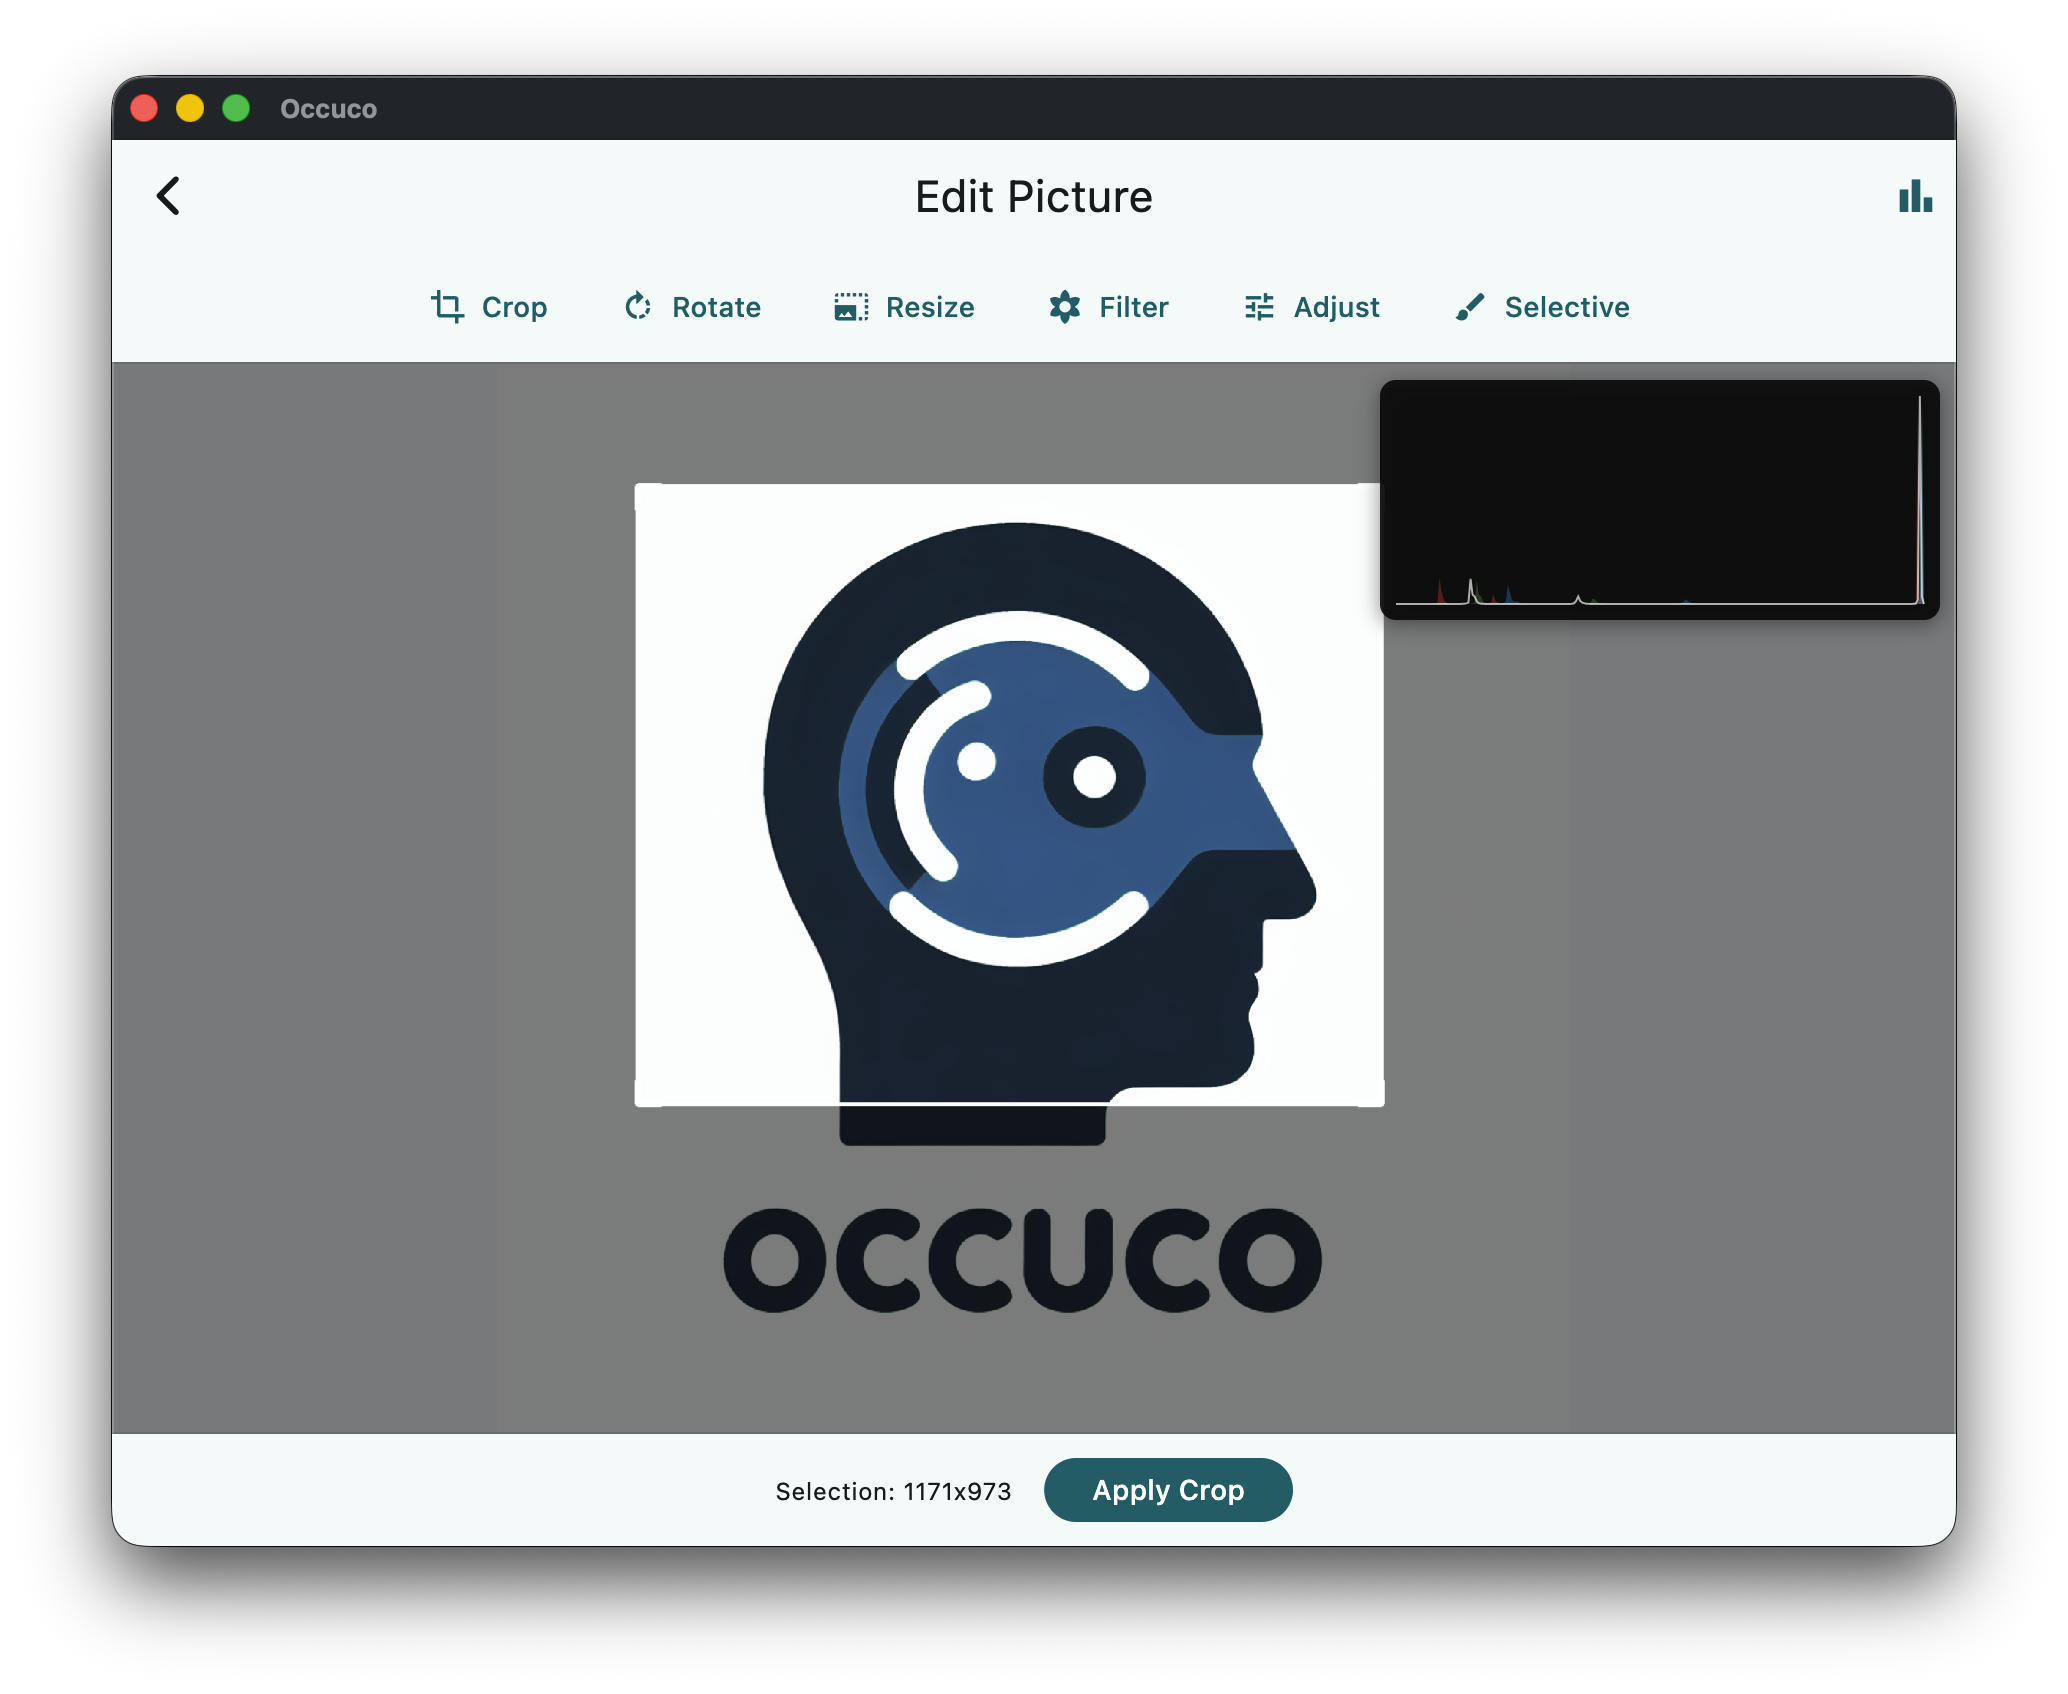Click the Crop tool icon
The height and width of the screenshot is (1694, 2068).
coord(447,307)
